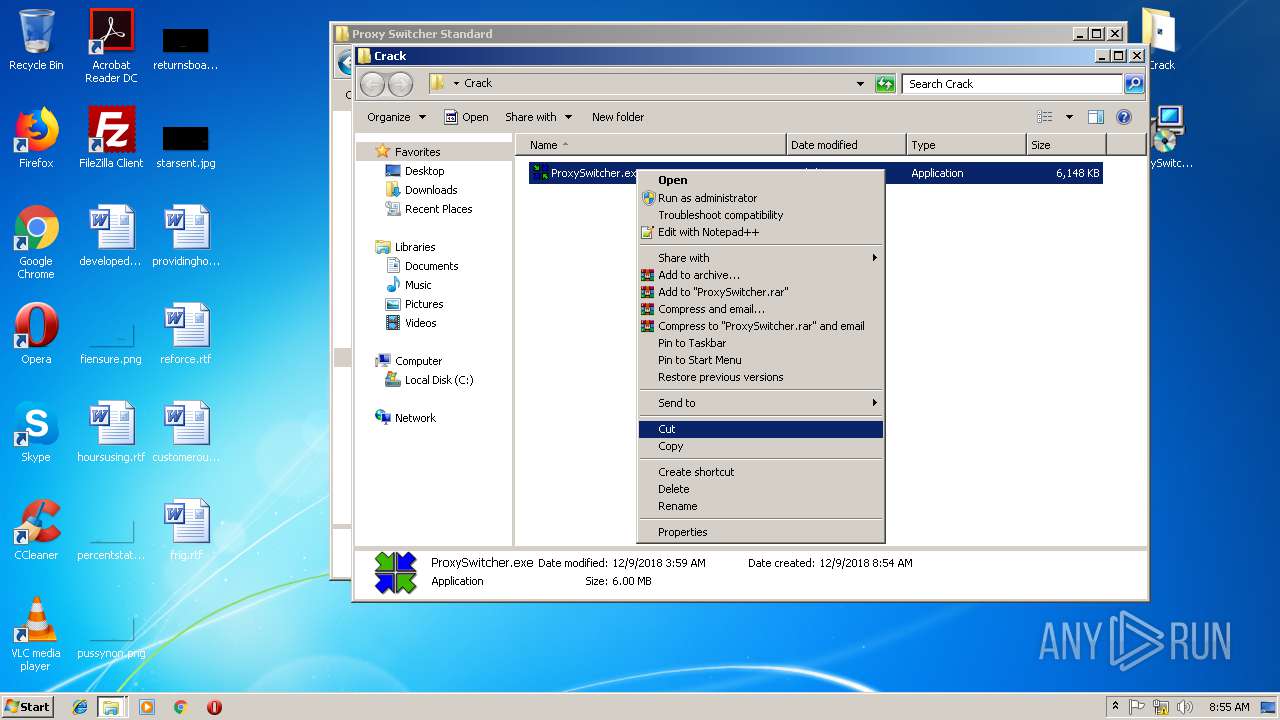Launch Google Chrome desktop shortcut
The height and width of the screenshot is (720, 1280).
(36, 242)
